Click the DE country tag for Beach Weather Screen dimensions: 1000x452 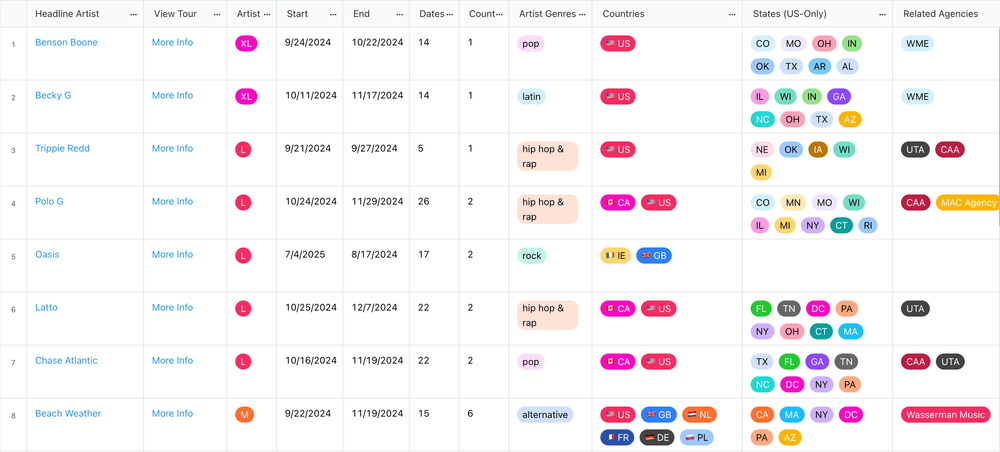(656, 437)
